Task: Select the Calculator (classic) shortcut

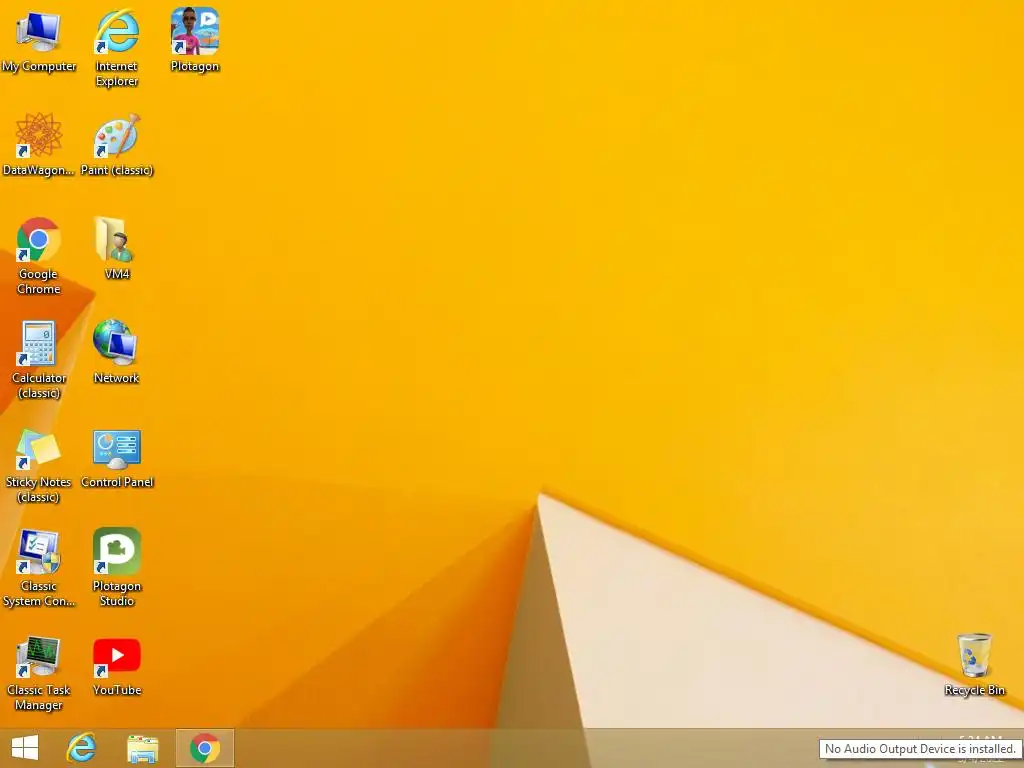Action: pos(39,360)
